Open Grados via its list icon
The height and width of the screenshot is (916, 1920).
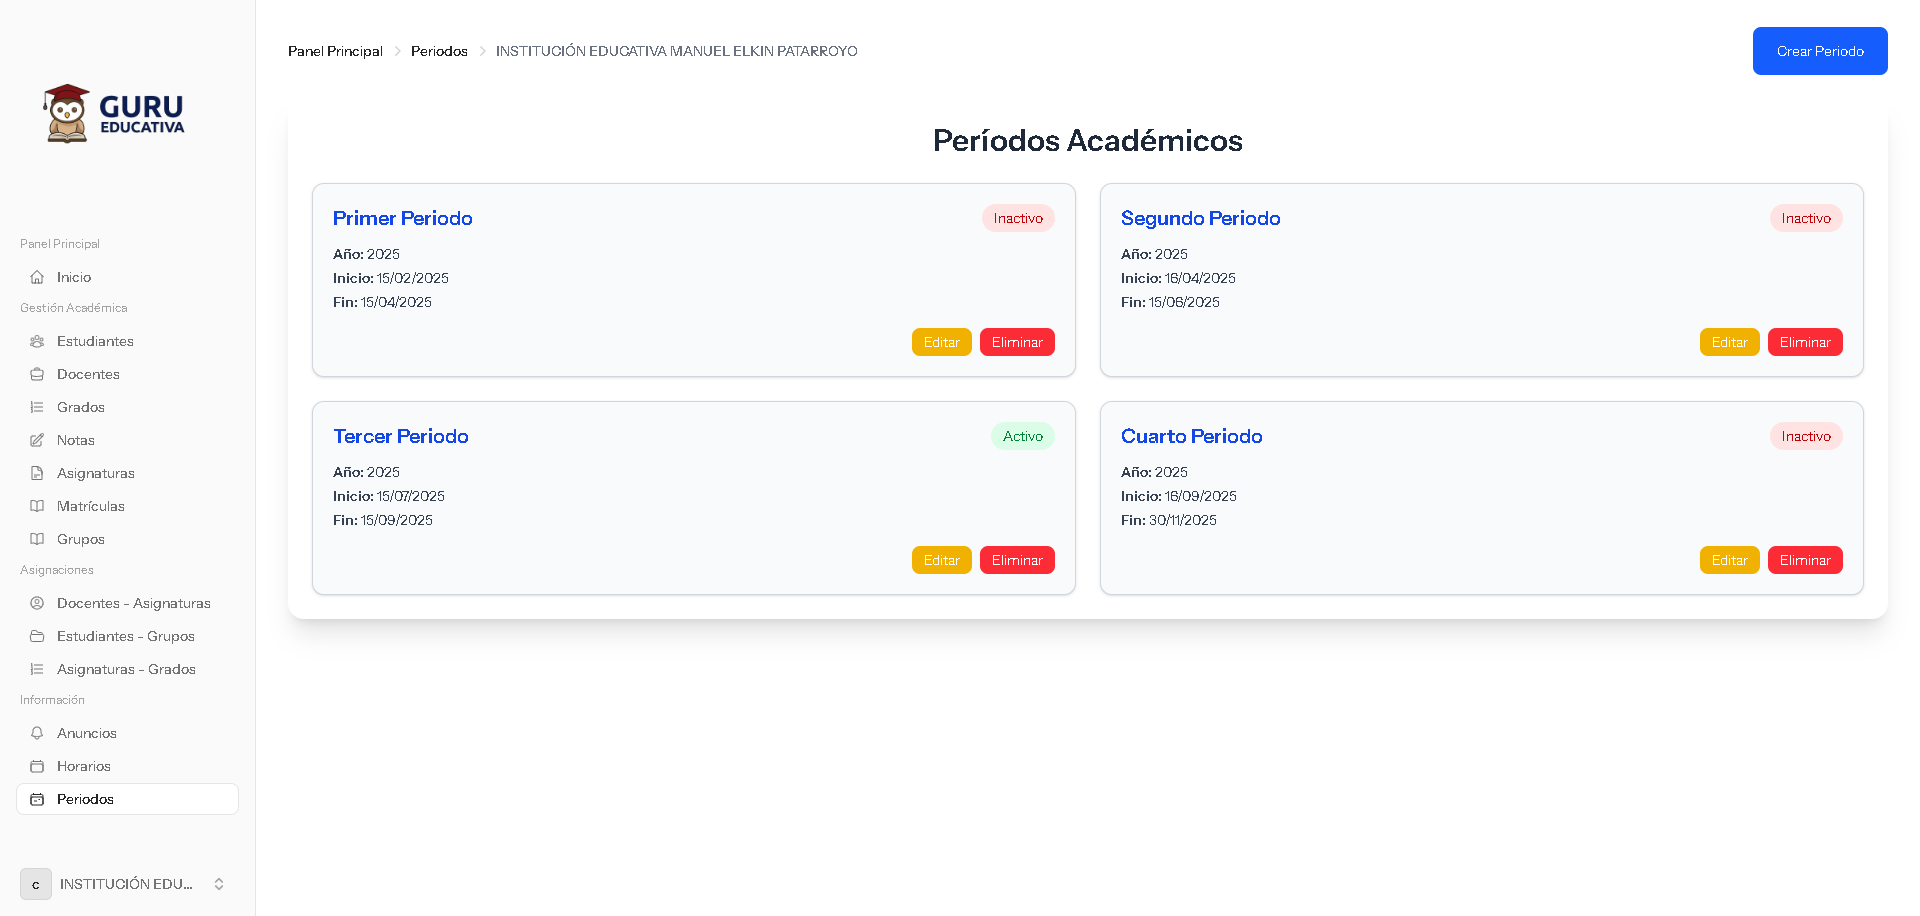[36, 407]
